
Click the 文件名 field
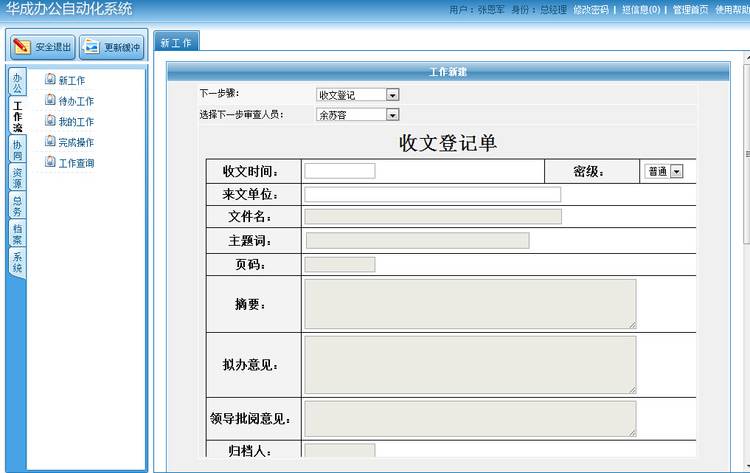point(433,217)
